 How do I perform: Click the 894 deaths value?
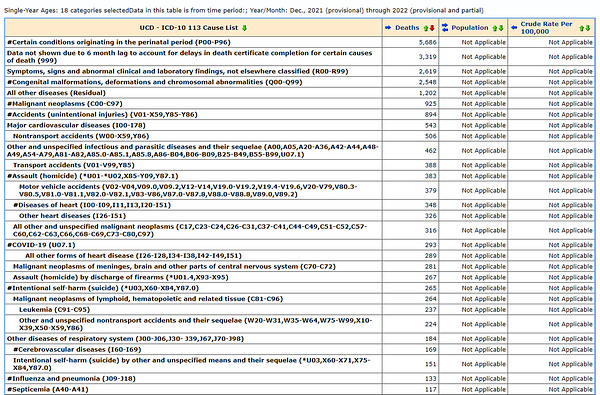click(430, 114)
